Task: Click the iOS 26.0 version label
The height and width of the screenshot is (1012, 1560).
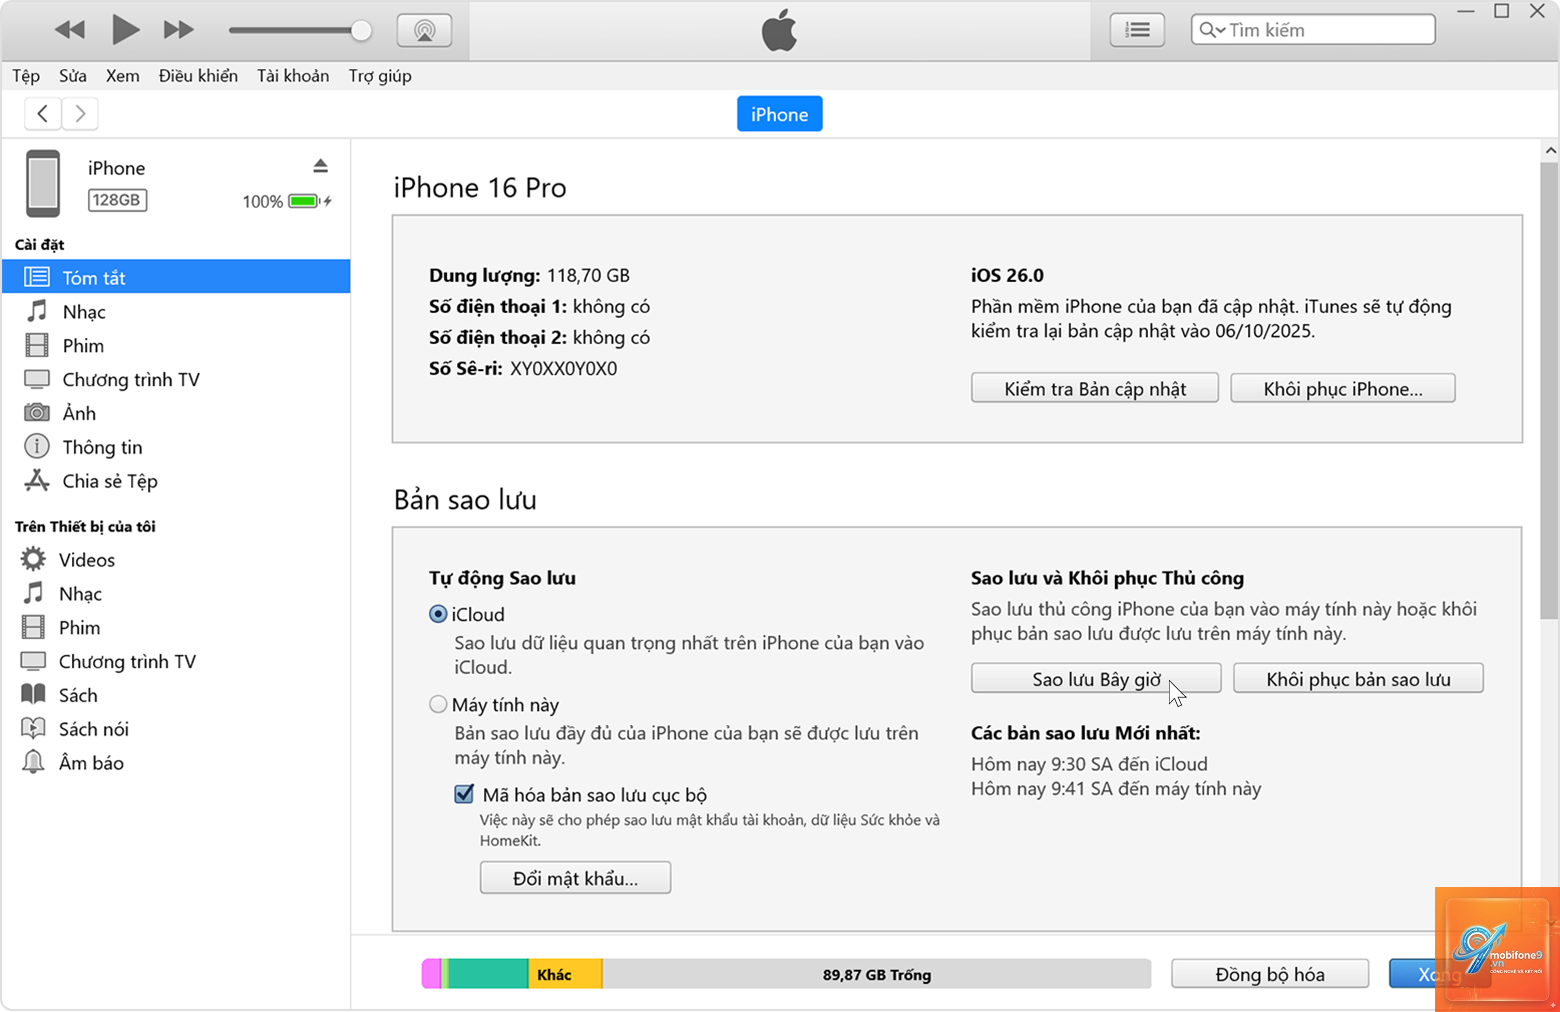Action: tap(1007, 275)
